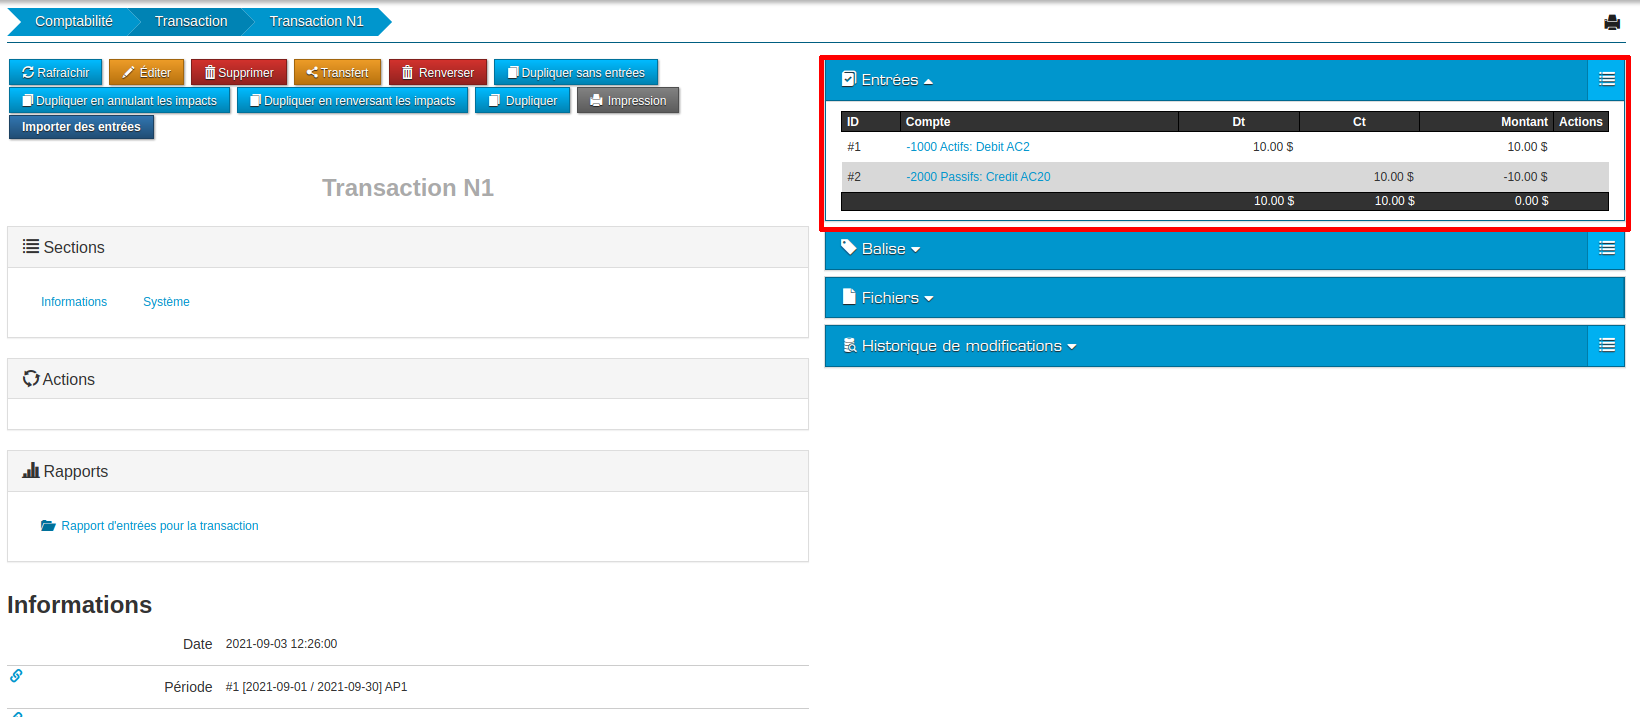
Task: Open account 1000 Actifs: Debit AC2
Action: [968, 147]
